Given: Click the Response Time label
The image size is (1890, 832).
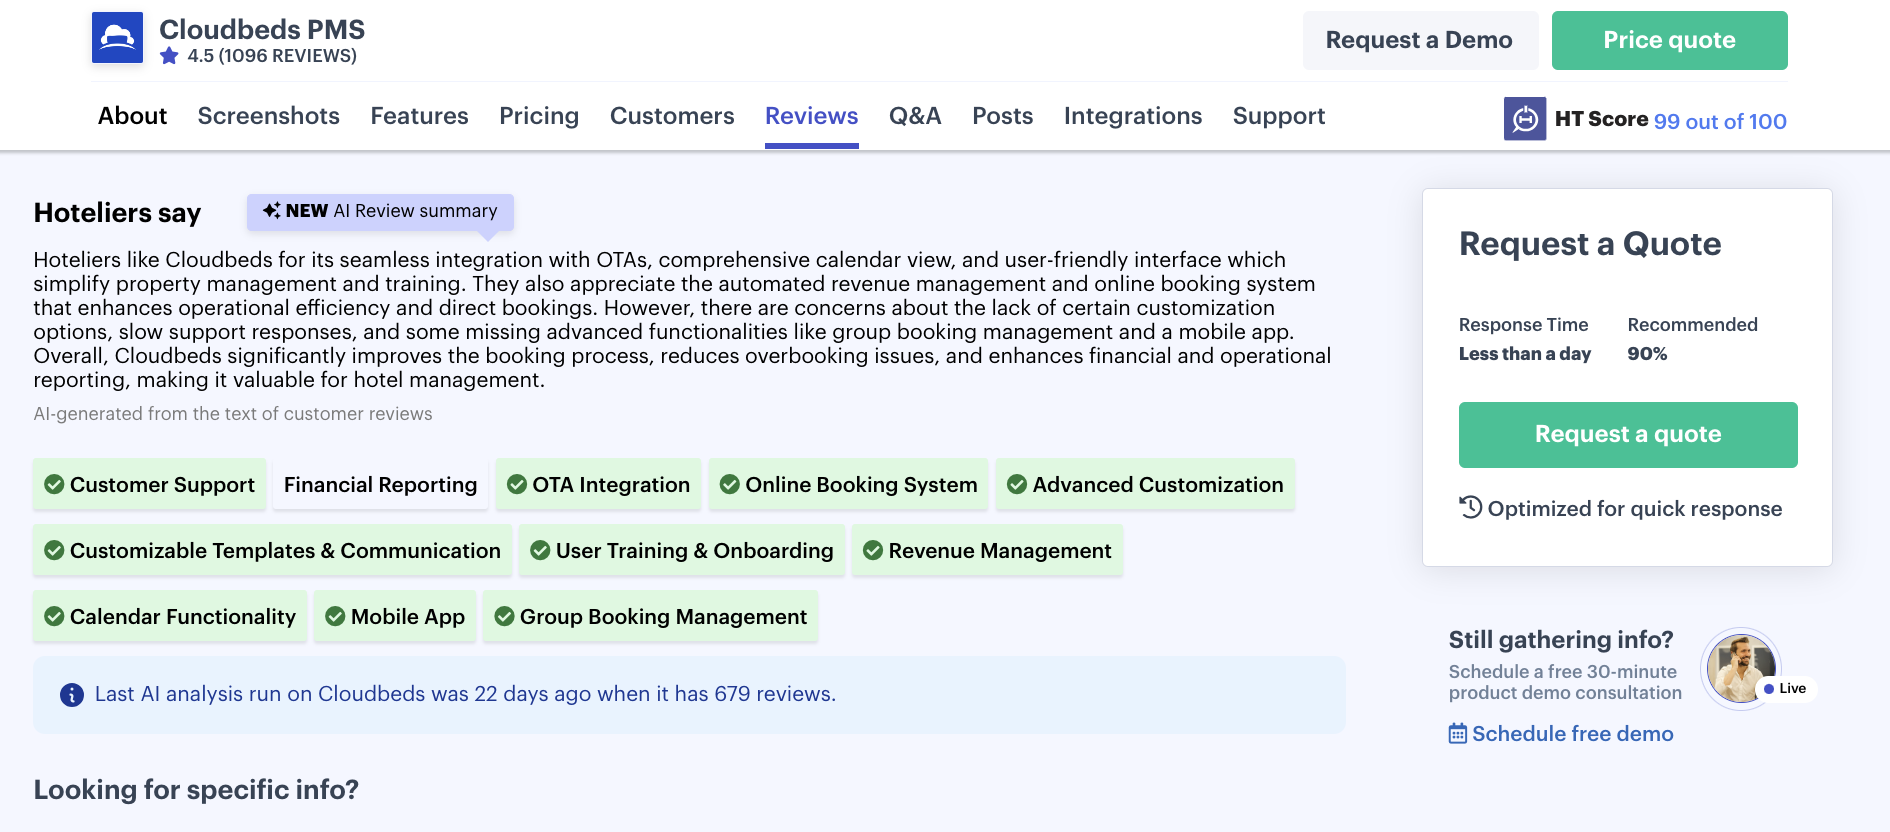Looking at the screenshot, I should click(x=1524, y=325).
